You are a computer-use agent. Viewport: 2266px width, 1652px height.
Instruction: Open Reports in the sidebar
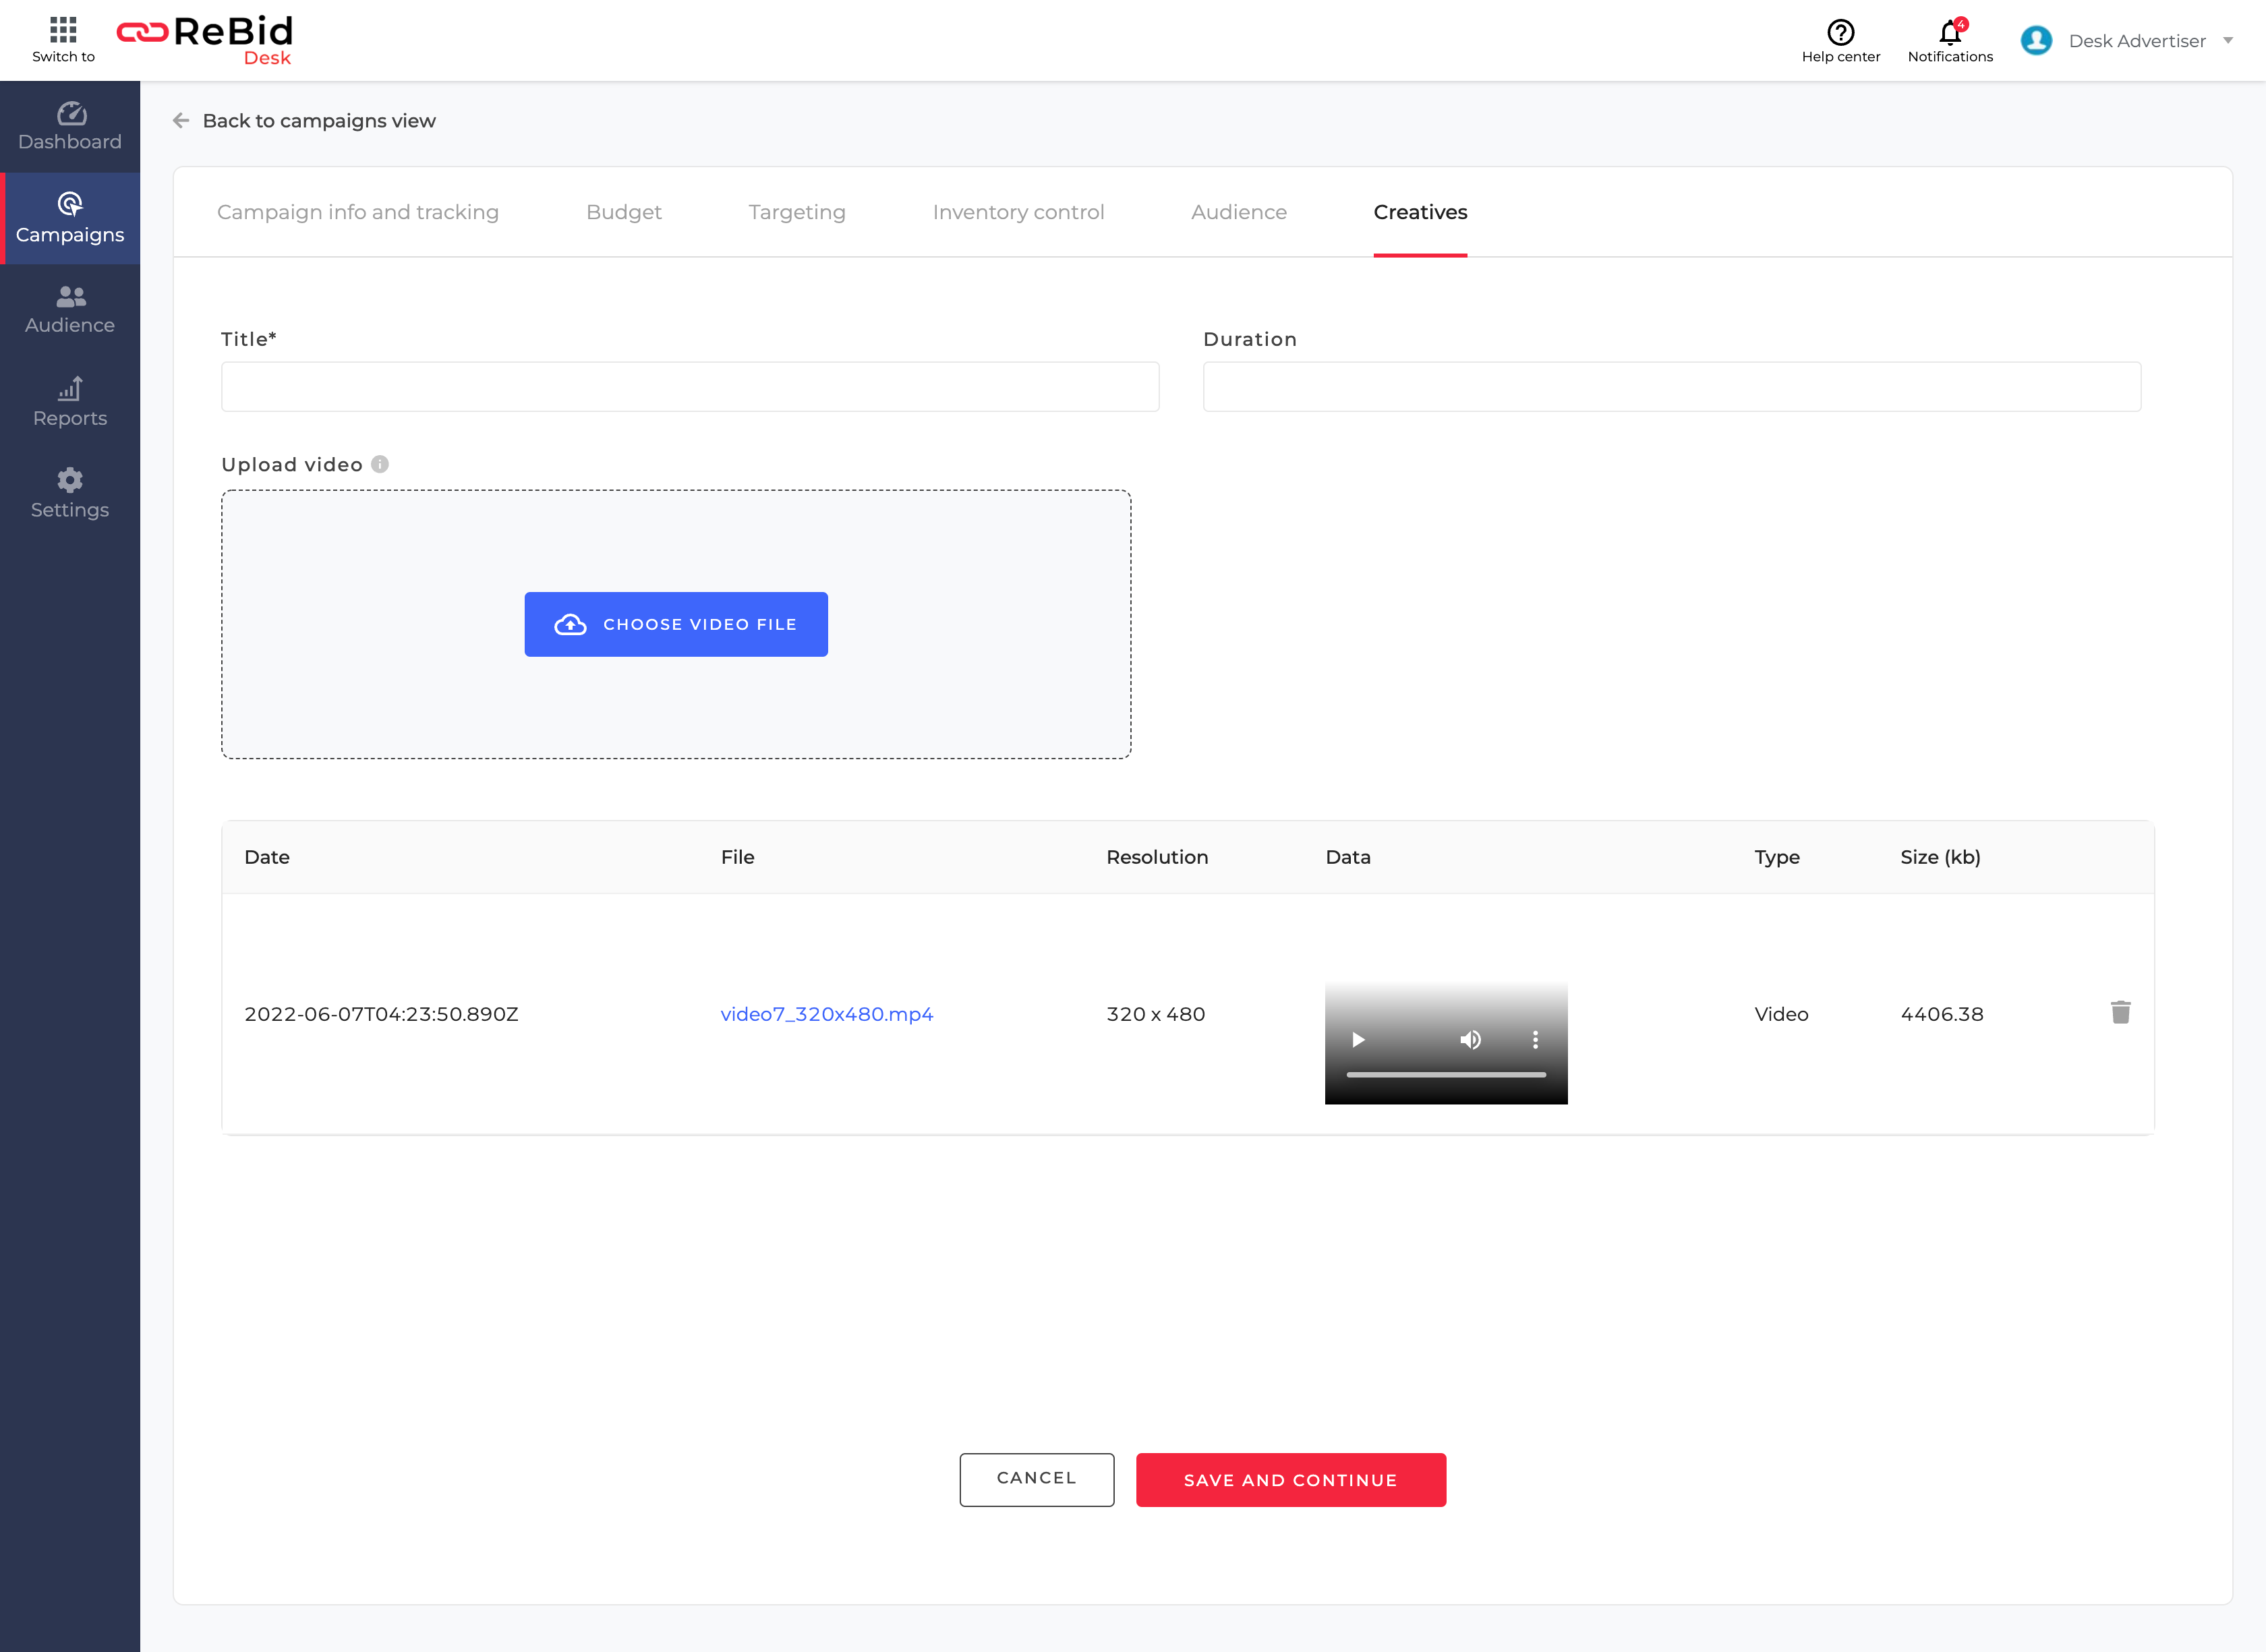tap(70, 402)
